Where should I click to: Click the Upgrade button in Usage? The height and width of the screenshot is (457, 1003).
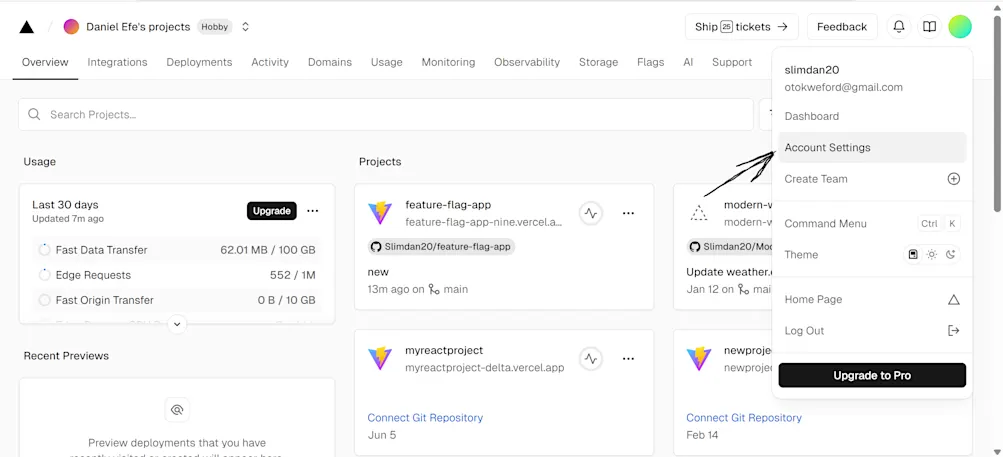[x=271, y=211]
